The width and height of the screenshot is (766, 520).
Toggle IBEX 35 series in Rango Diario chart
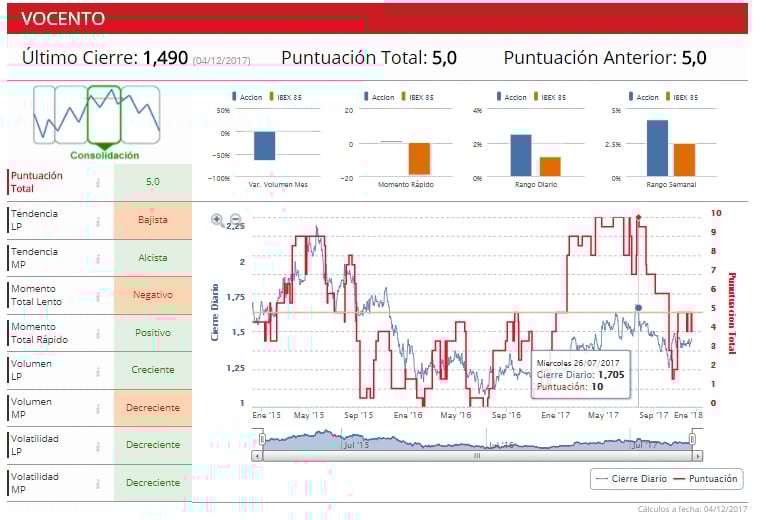click(x=550, y=97)
